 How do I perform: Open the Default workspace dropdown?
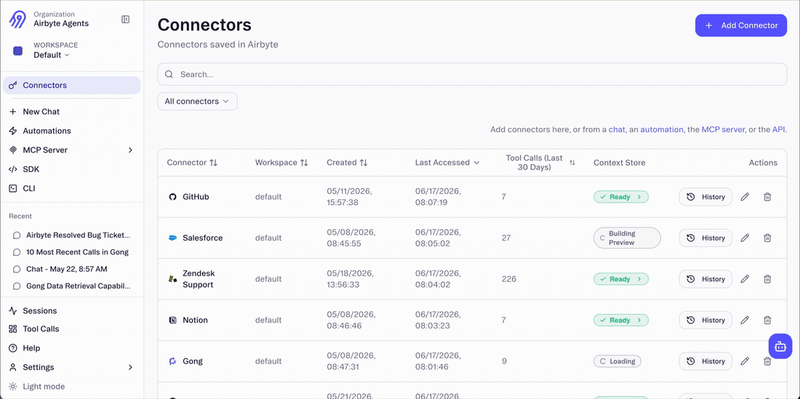pos(52,55)
